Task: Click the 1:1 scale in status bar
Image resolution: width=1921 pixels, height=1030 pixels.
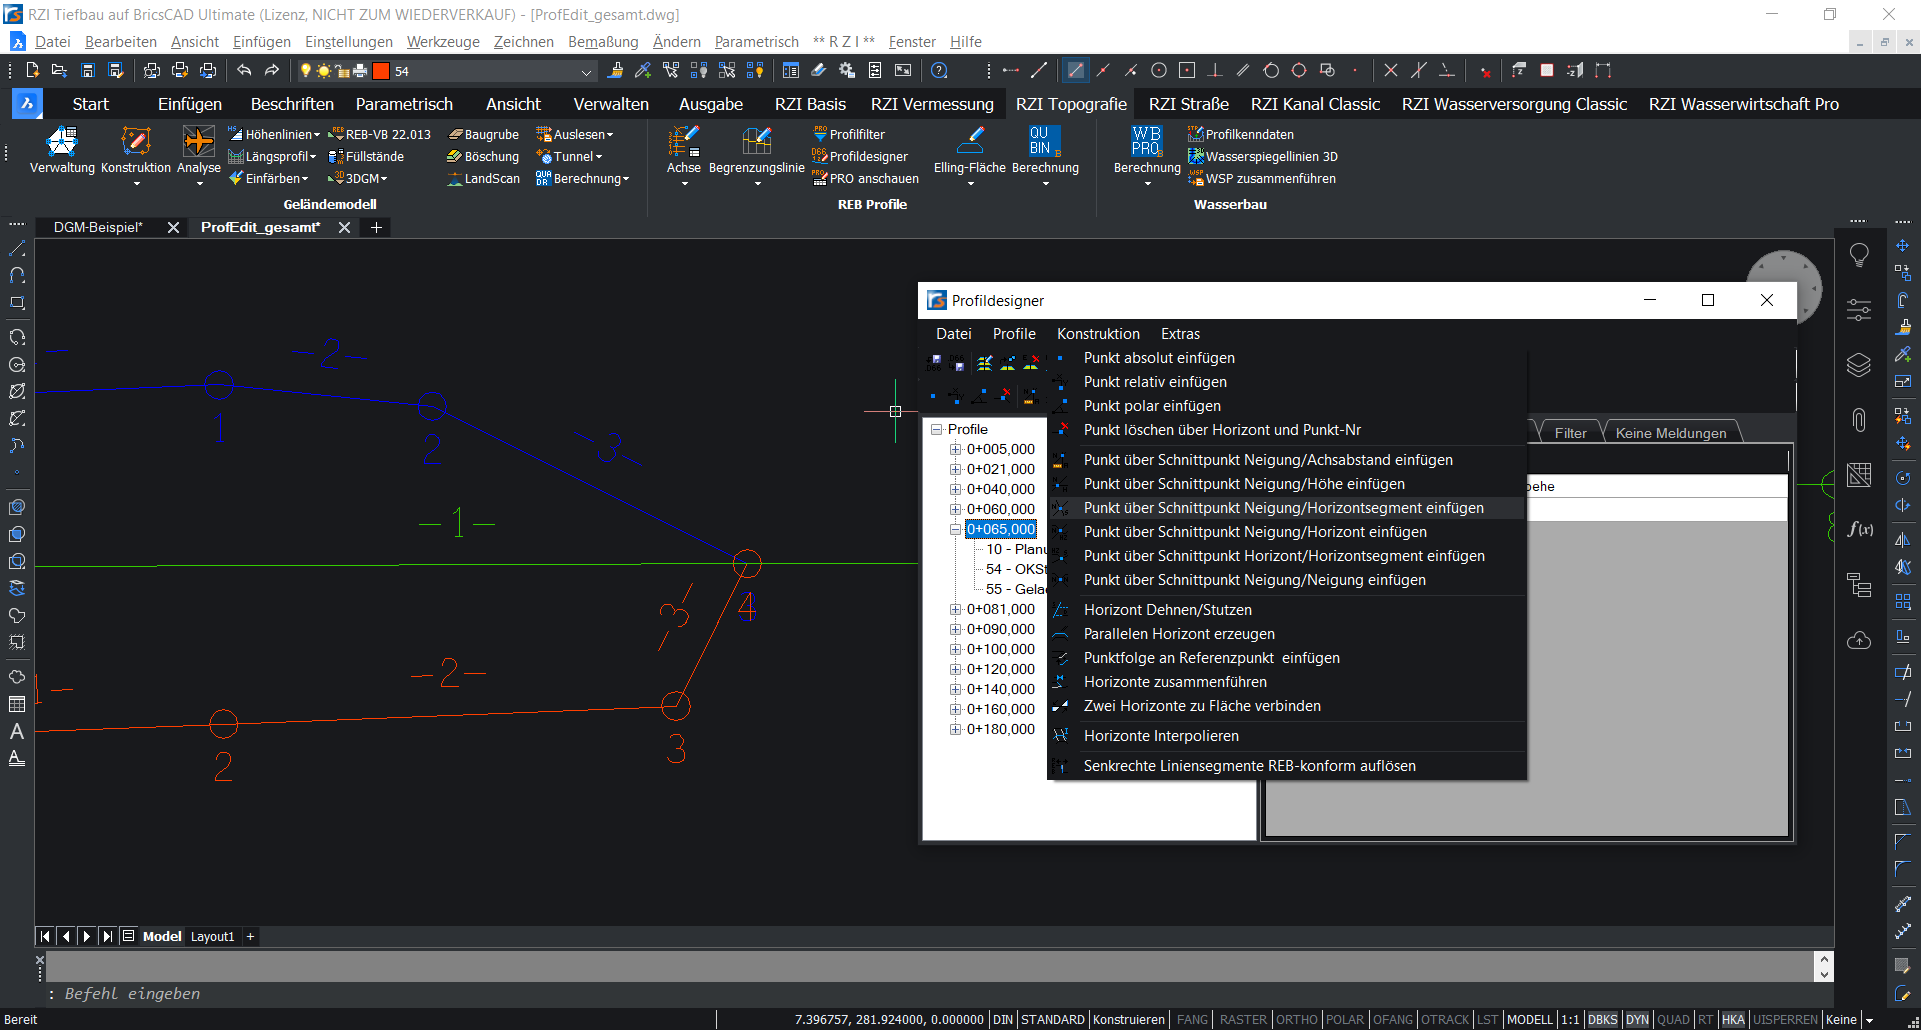Action: pyautogui.click(x=1570, y=1019)
